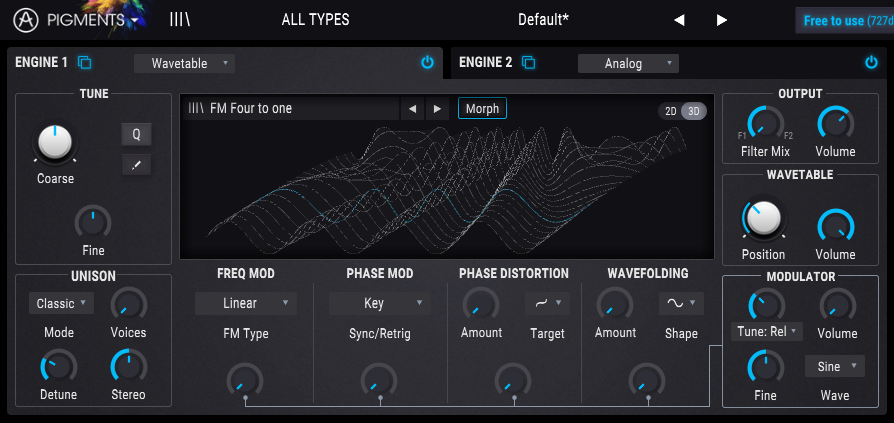The height and width of the screenshot is (423, 894).
Task: Click the Modulator Fine knob
Action: 765,368
